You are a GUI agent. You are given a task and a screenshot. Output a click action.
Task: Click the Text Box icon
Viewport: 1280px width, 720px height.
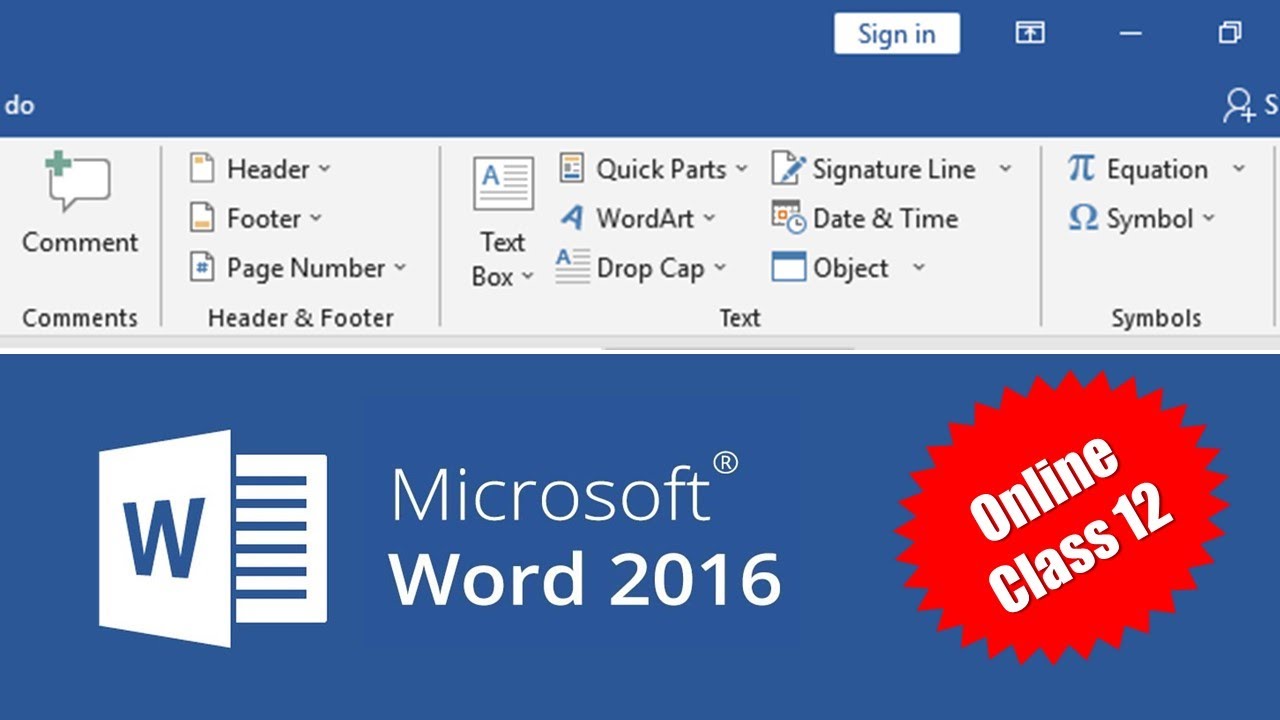coord(503,183)
